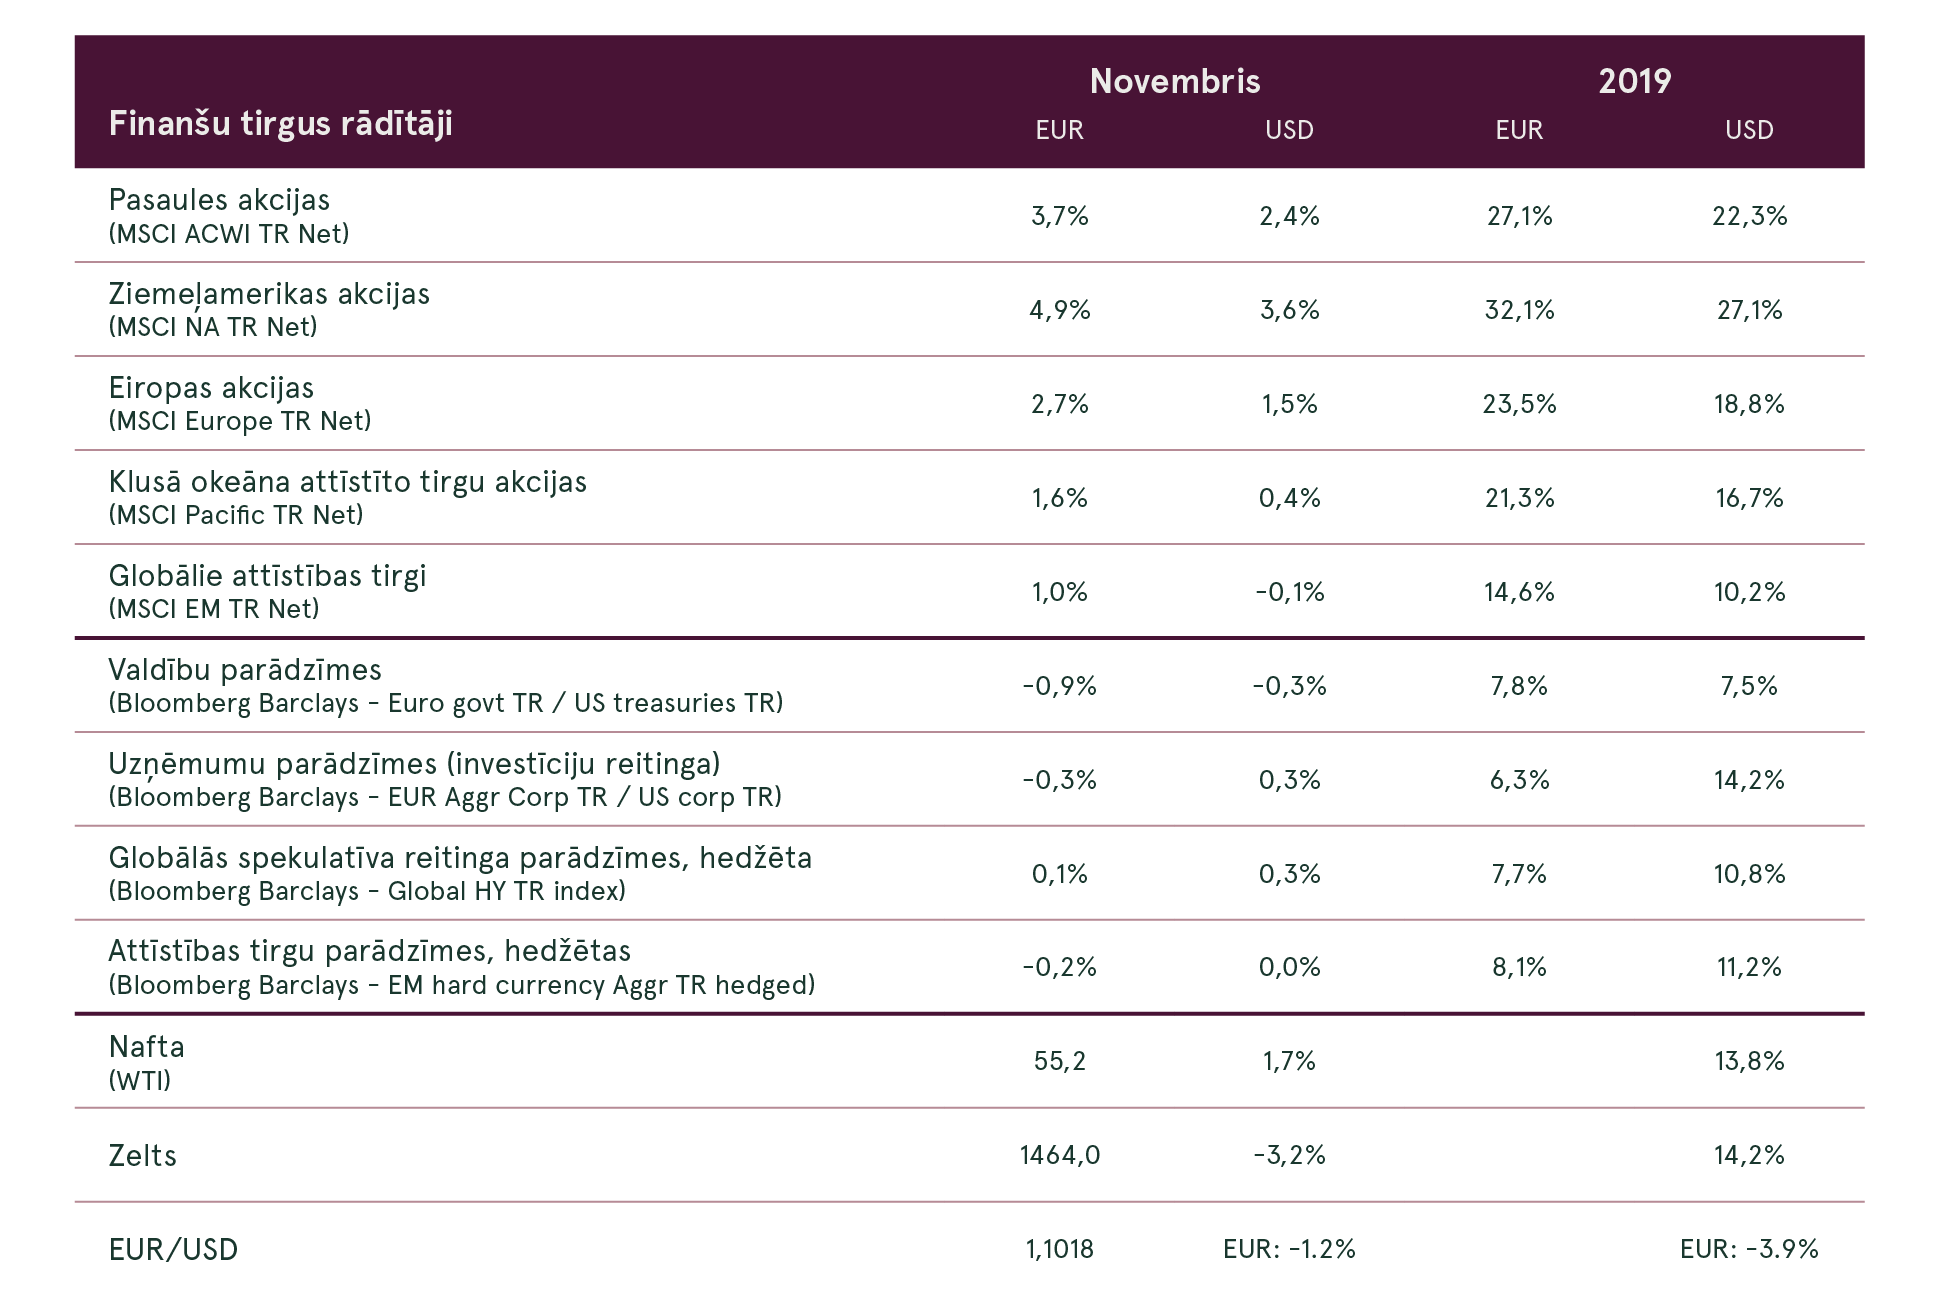
Task: Select the 1,1018 exchange rate value
Action: (x=1060, y=1249)
